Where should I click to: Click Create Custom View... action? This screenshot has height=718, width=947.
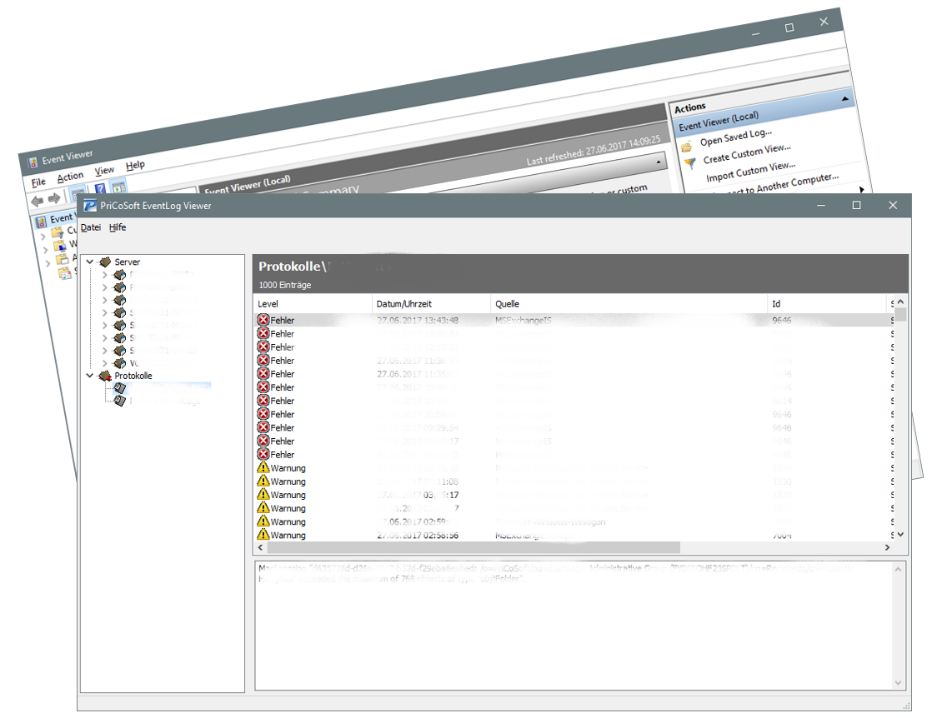point(746,153)
